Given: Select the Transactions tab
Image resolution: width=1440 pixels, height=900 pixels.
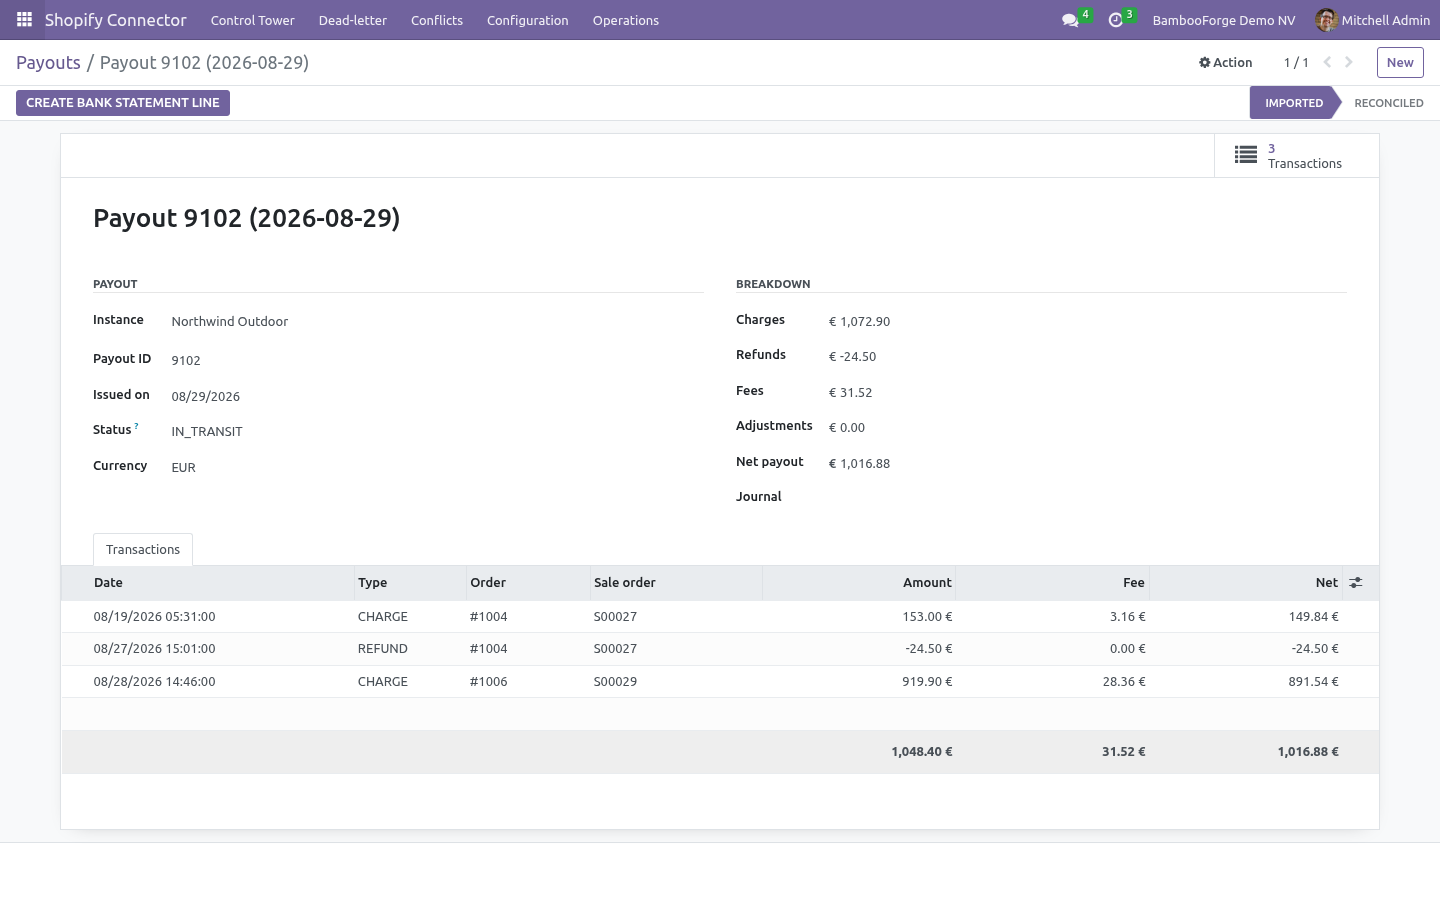Looking at the screenshot, I should [x=143, y=550].
